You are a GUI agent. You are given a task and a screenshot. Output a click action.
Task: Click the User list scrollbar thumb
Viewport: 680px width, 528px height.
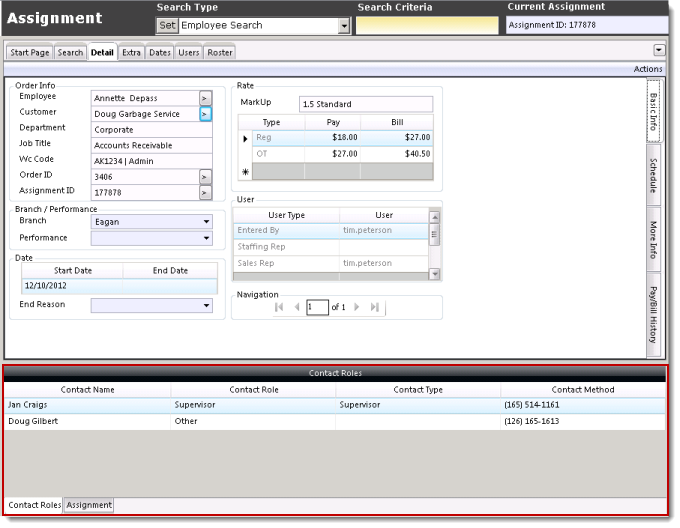click(434, 235)
